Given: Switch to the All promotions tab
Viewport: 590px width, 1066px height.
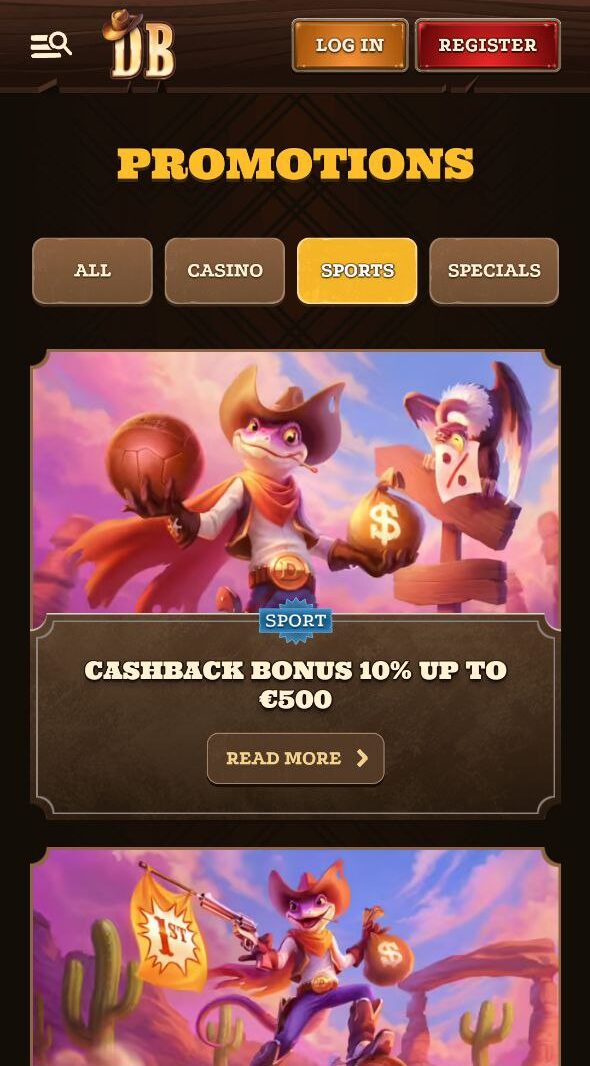Looking at the screenshot, I should [x=92, y=271].
